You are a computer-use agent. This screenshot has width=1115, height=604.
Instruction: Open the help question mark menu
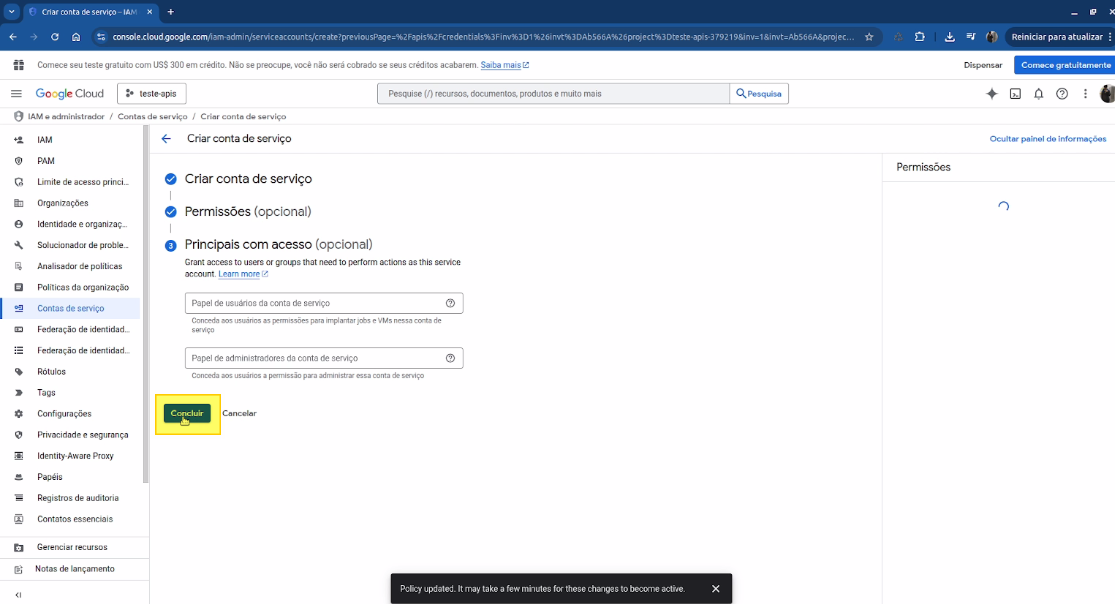pos(1062,93)
